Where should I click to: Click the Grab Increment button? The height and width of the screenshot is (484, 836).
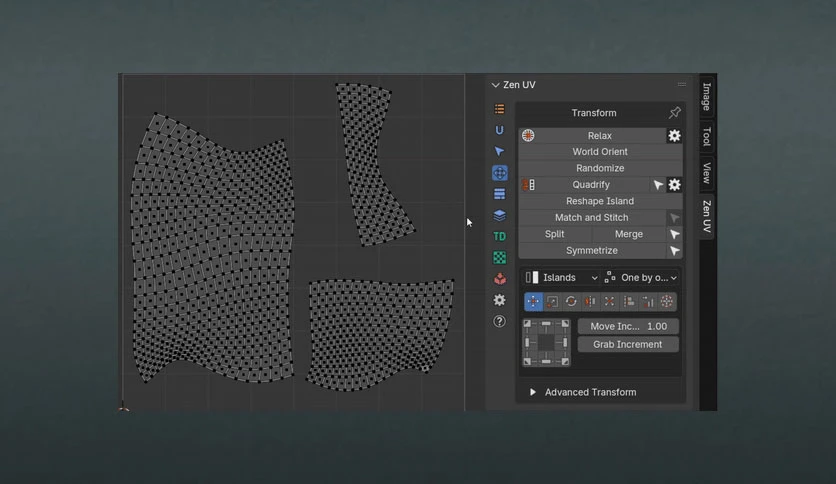[628, 344]
